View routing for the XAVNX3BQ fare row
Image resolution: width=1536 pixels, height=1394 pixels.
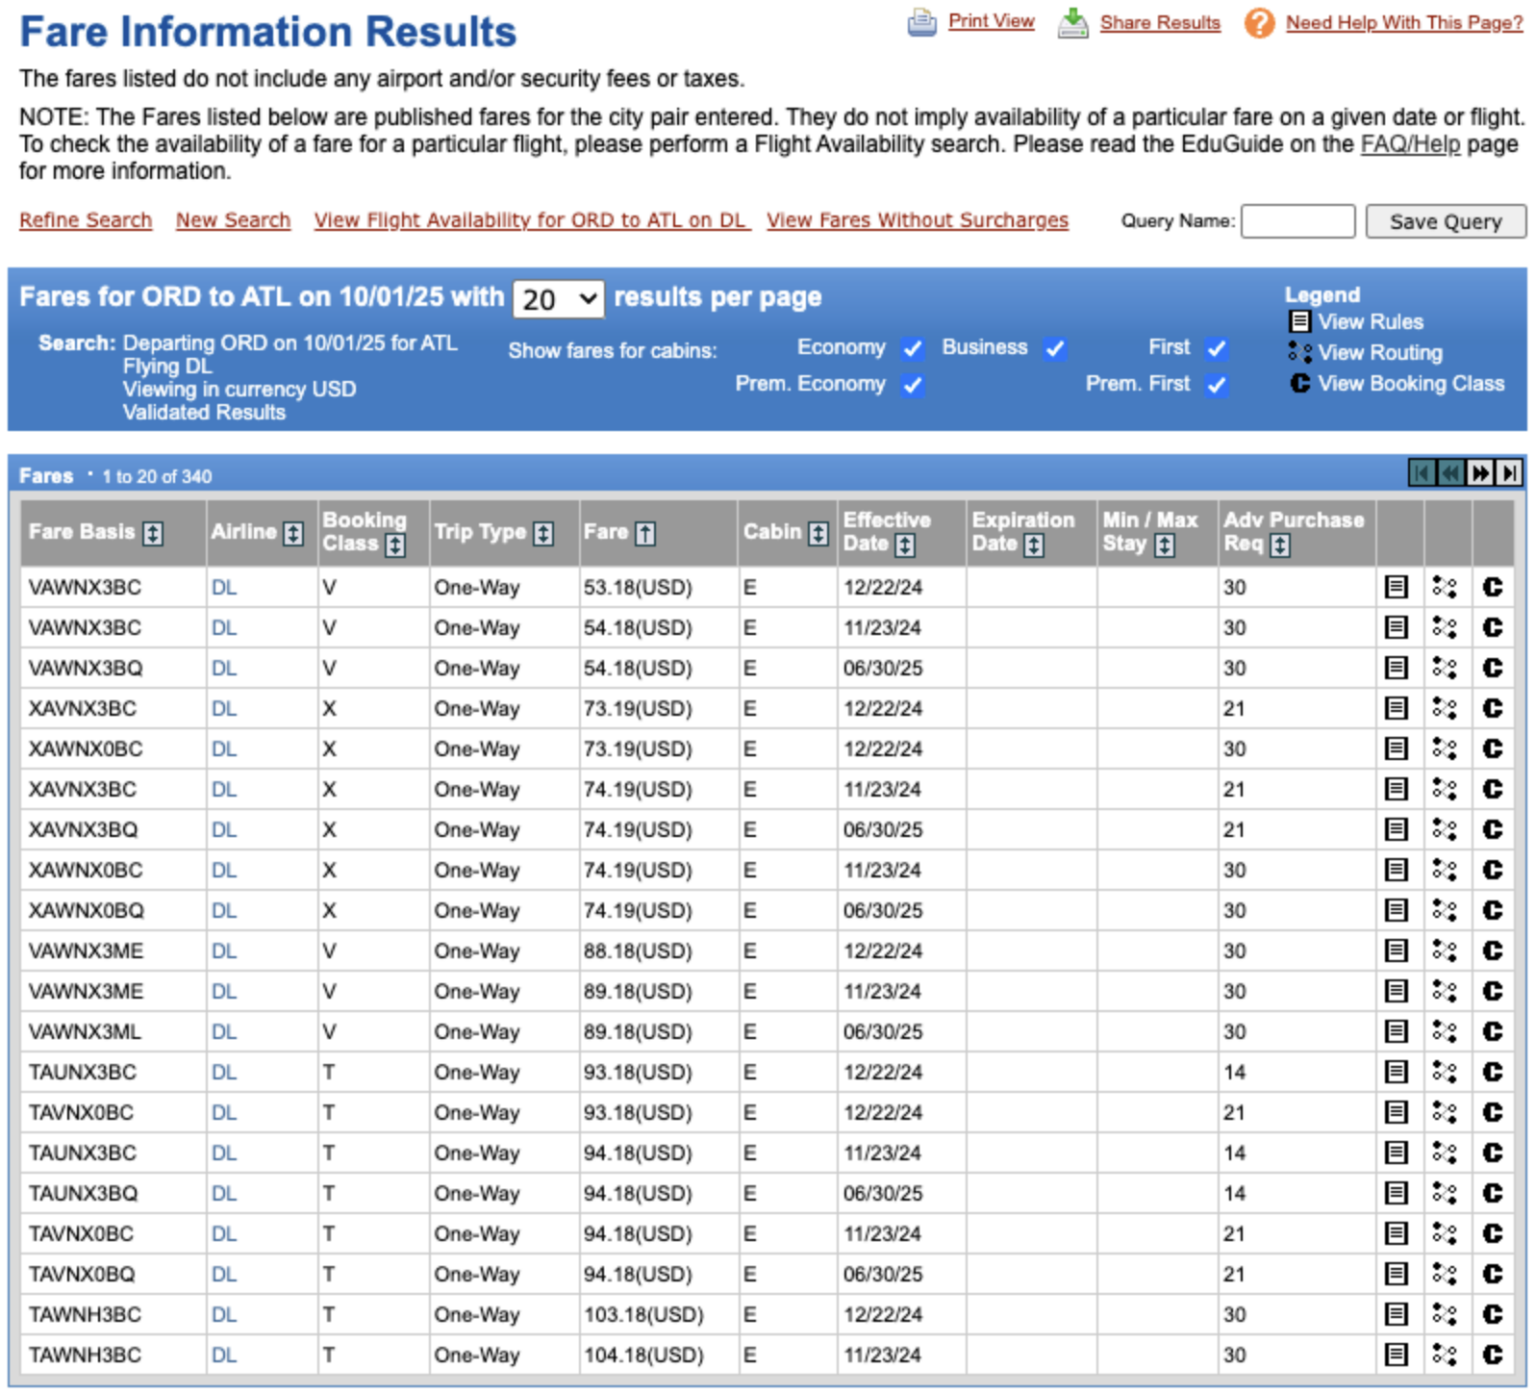click(1444, 829)
